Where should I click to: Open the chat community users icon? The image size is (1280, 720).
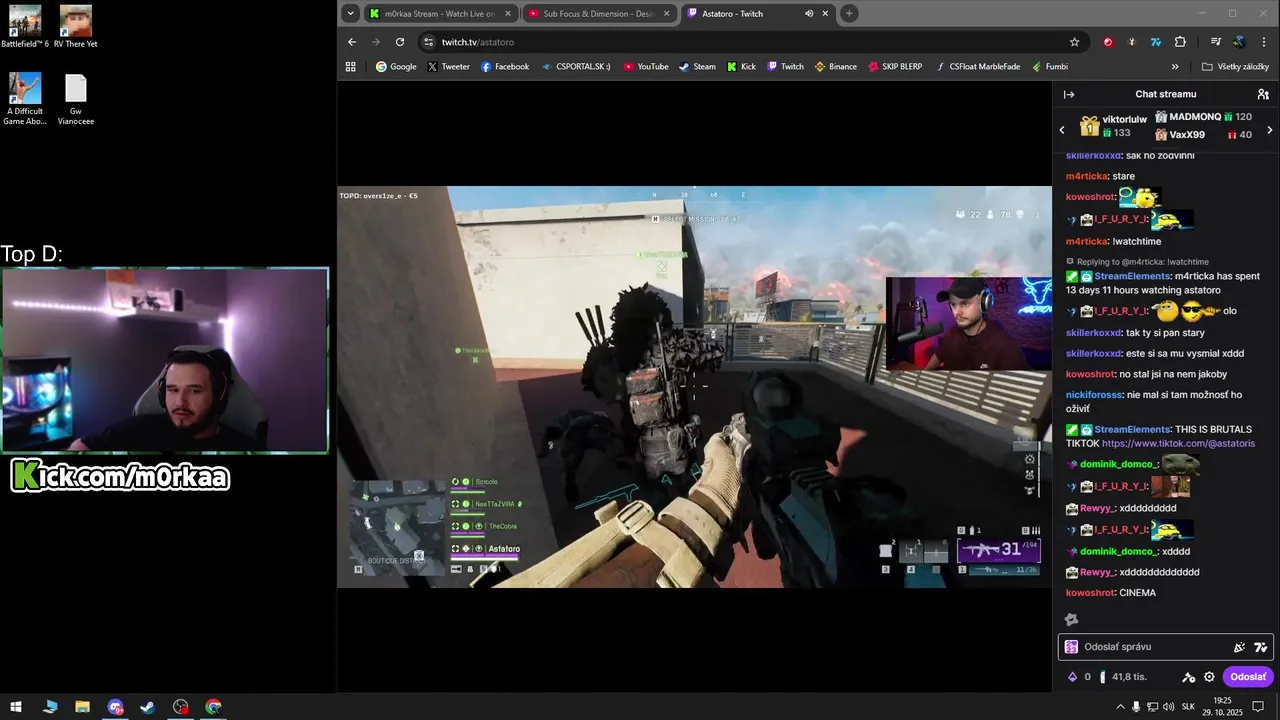(1263, 94)
